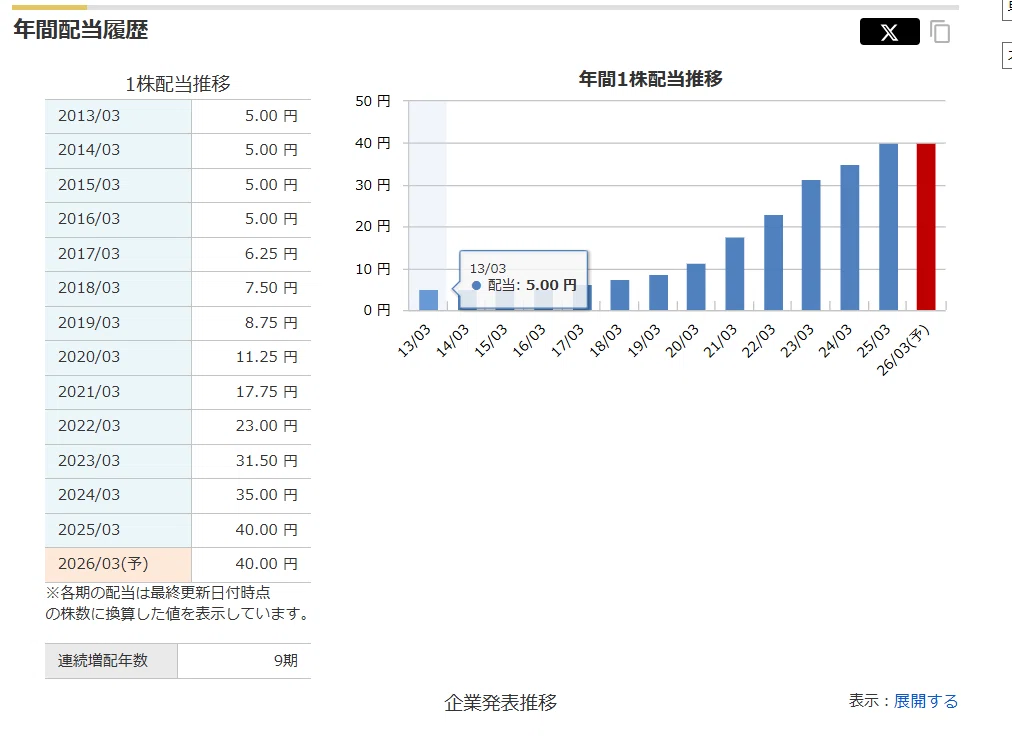Click the 22/03 bar in the chart
This screenshot has width=1012, height=743.
[773, 263]
